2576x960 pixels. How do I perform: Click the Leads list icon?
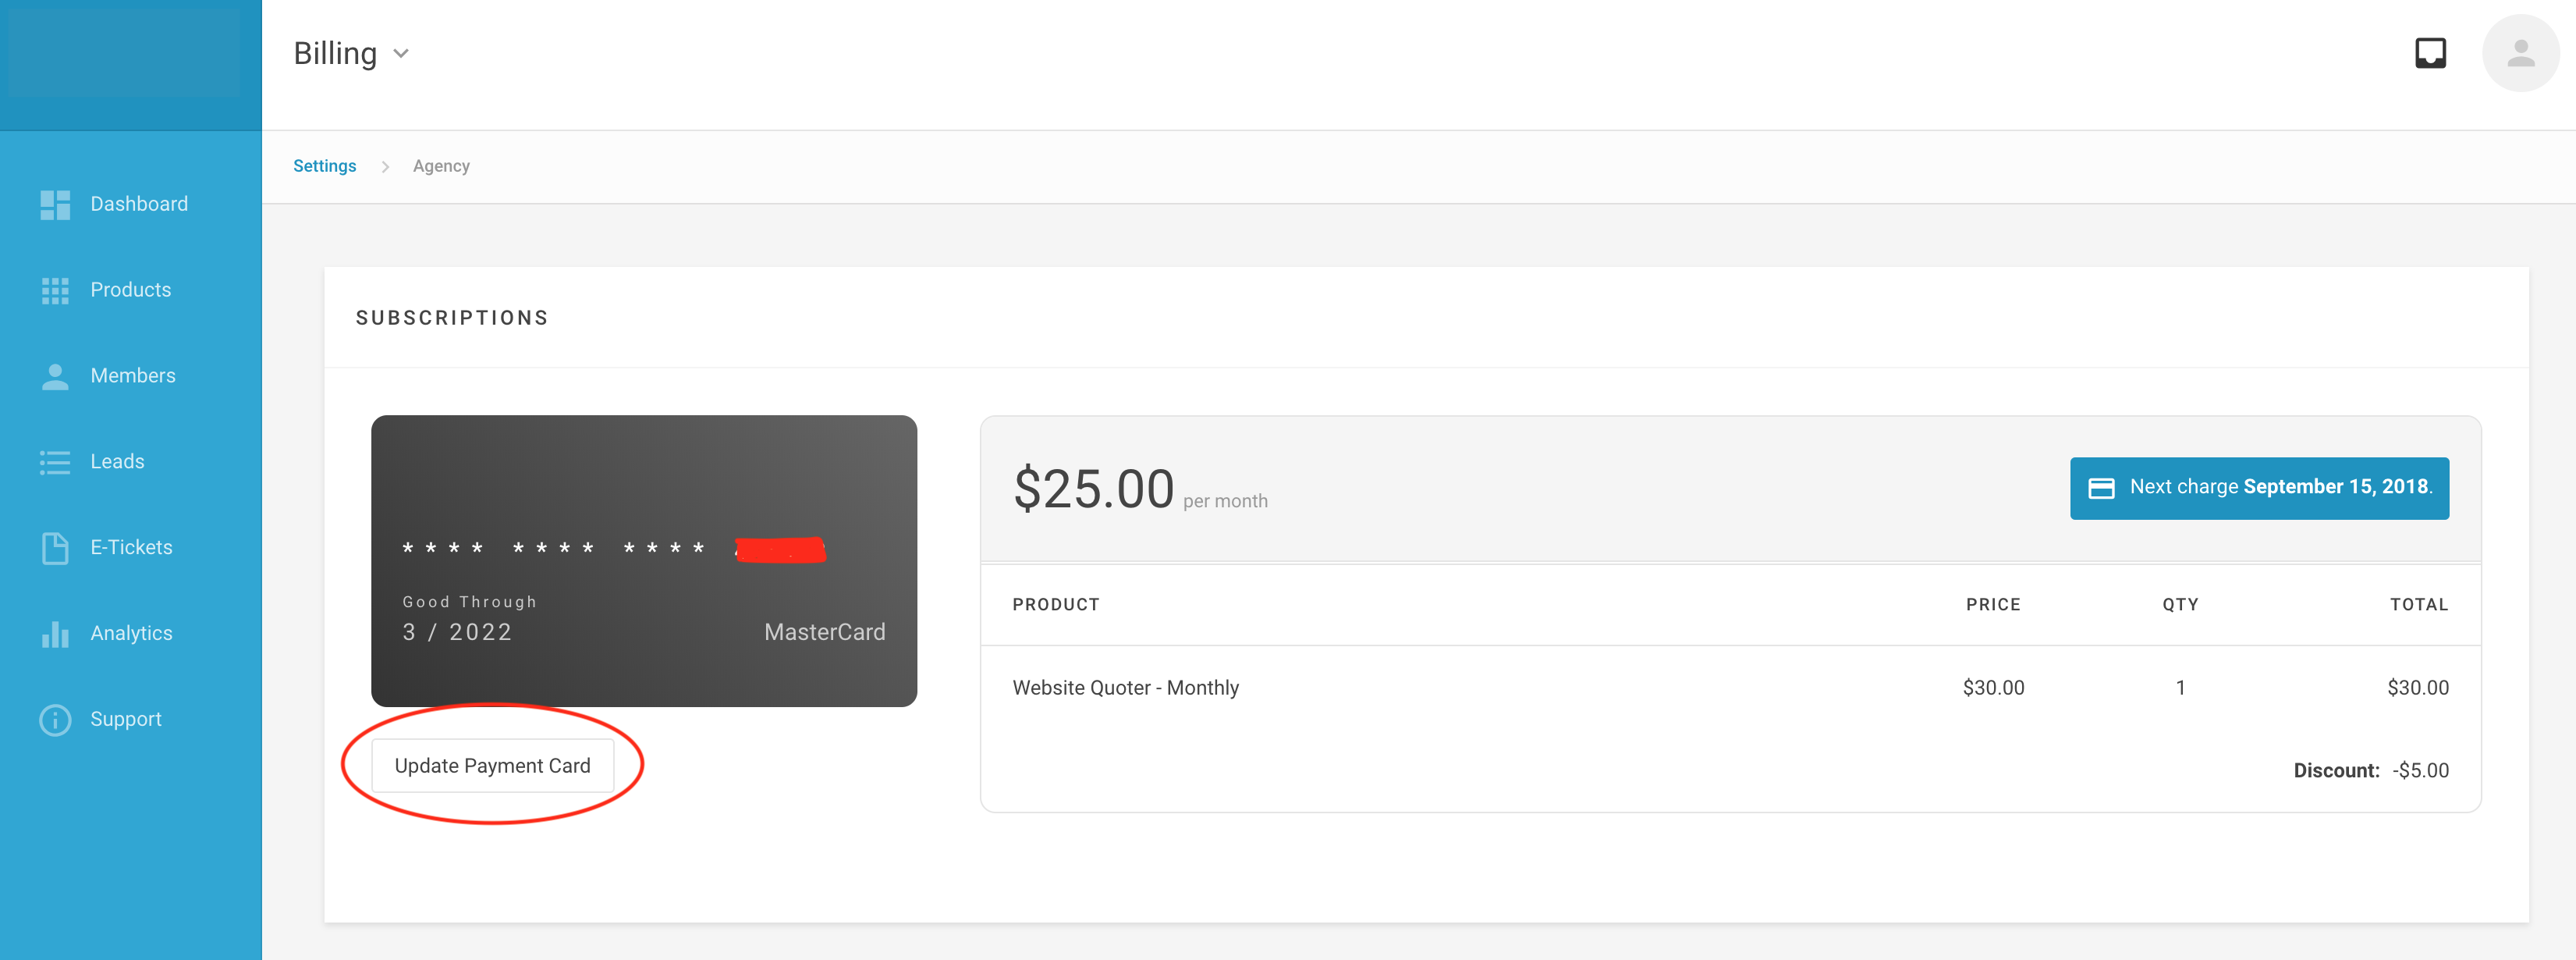click(x=55, y=462)
